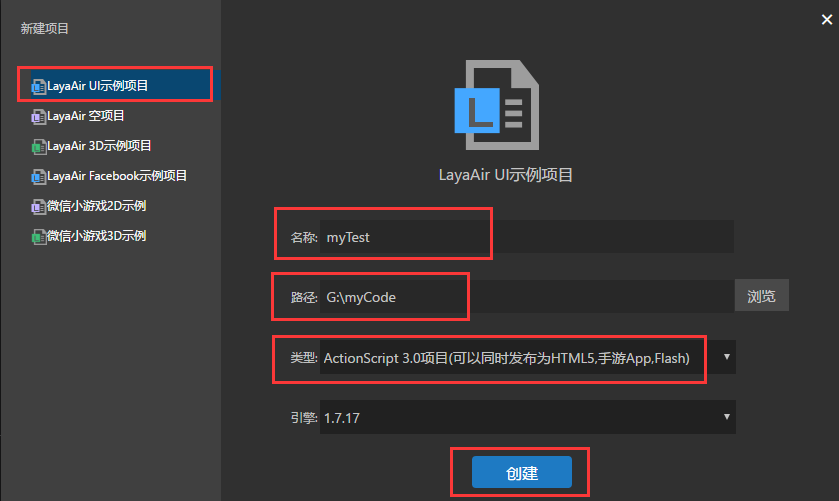Select LayaAir UI示例项目 template label
The width and height of the screenshot is (839, 501).
pyautogui.click(x=97, y=86)
